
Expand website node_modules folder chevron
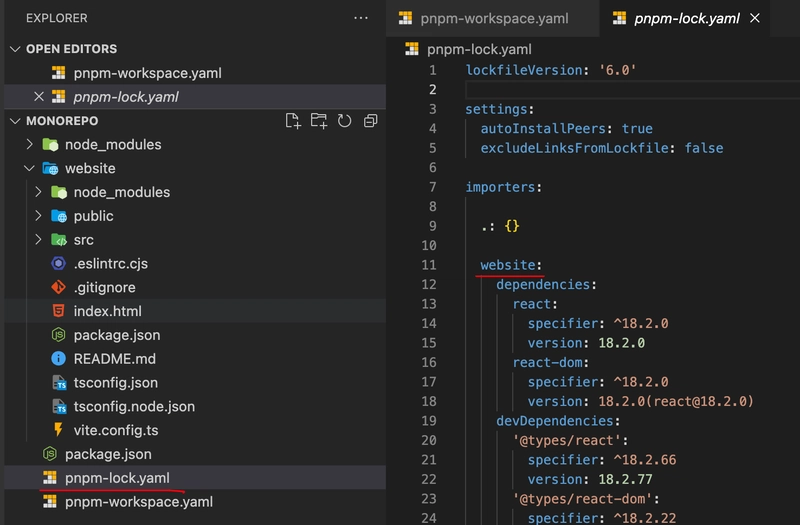click(x=38, y=192)
